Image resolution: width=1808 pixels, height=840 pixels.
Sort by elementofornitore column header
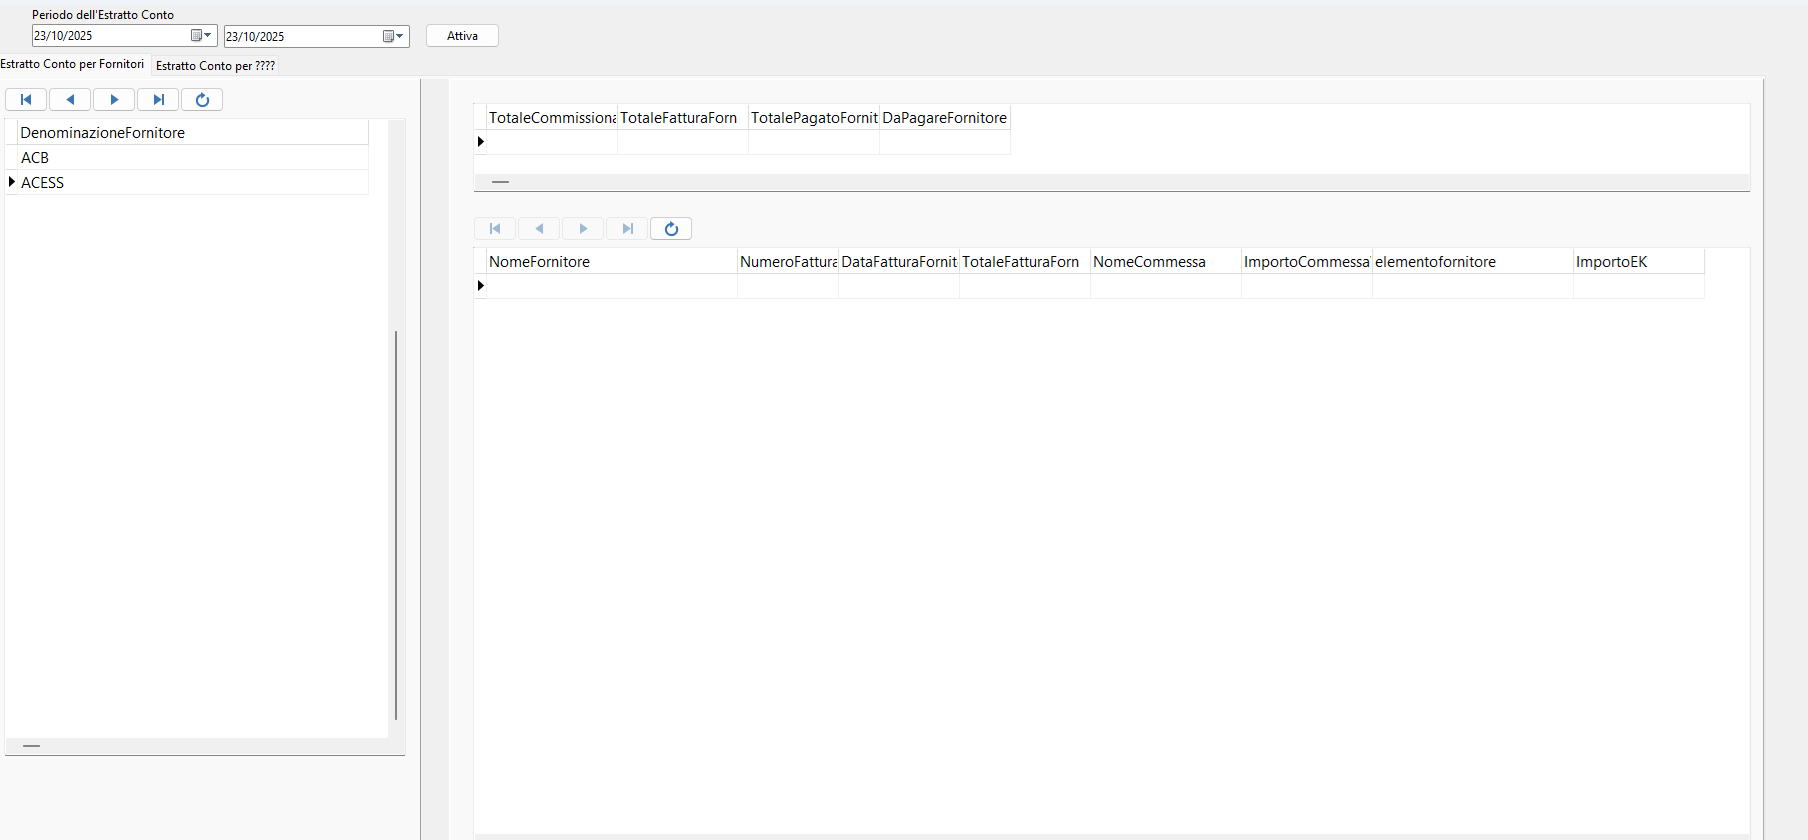[1473, 262]
